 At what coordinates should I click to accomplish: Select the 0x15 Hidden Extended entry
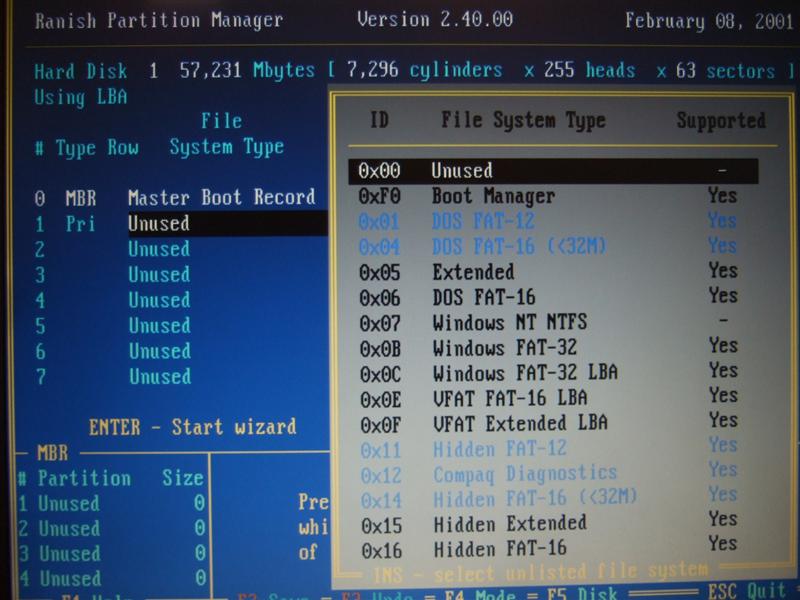point(548,523)
